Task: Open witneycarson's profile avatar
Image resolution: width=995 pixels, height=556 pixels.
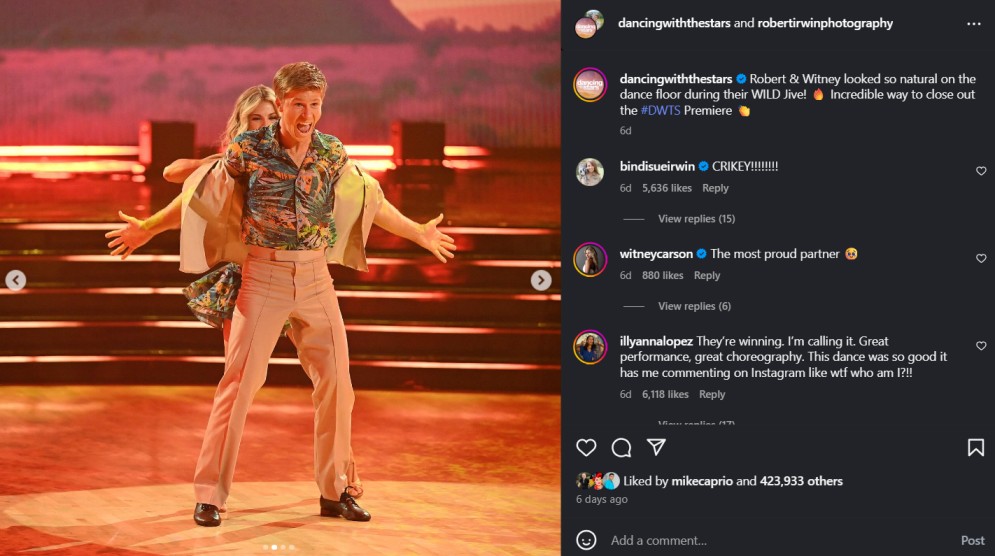Action: point(590,259)
